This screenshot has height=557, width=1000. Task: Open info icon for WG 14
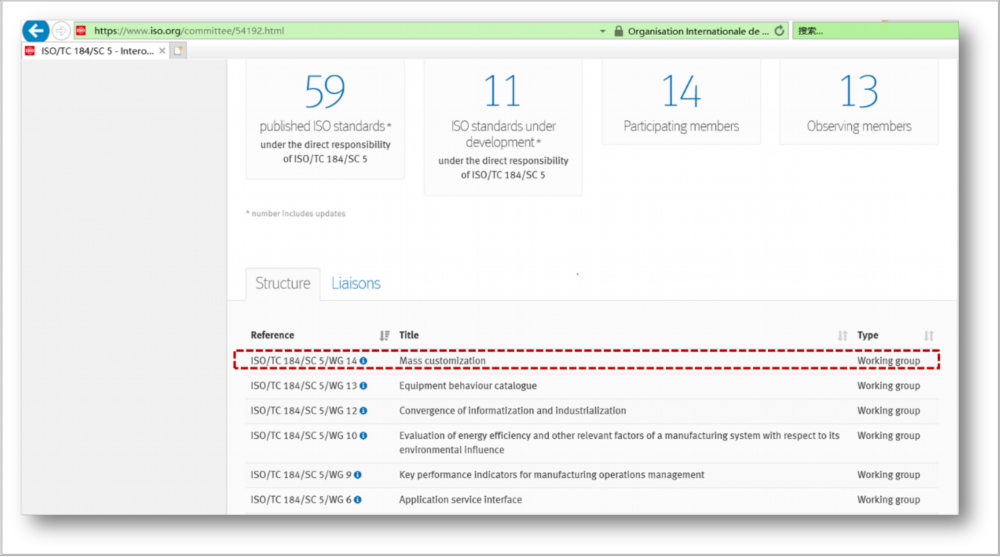[x=364, y=361]
